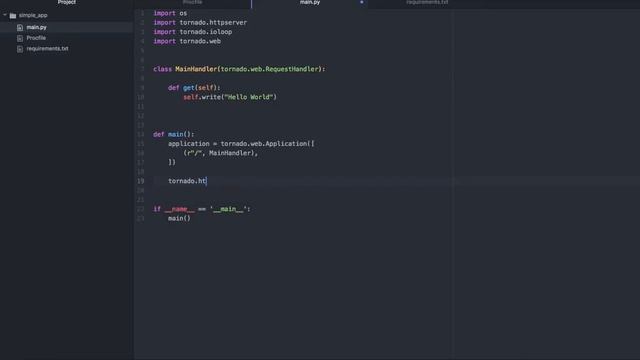This screenshot has height=360, width=640.
Task: Click the Procfile file icon in tree
Action: click(20, 38)
